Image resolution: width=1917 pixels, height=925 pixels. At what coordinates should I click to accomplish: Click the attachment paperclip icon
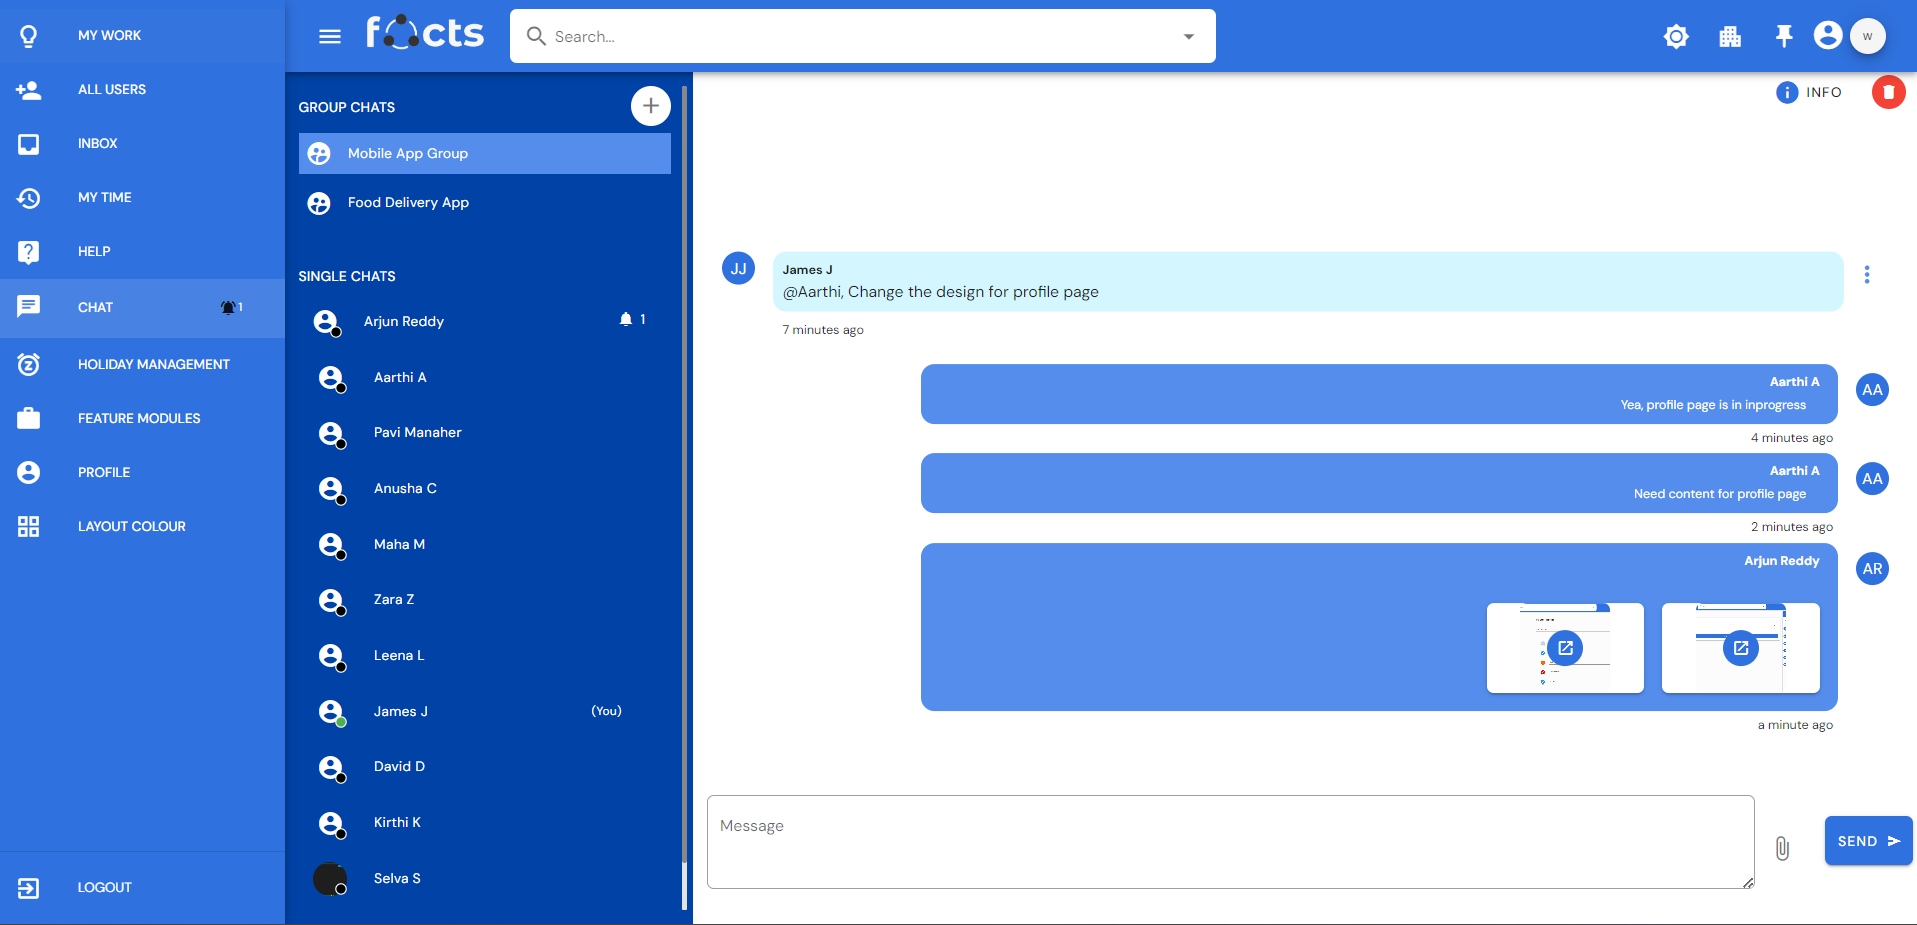coord(1782,848)
